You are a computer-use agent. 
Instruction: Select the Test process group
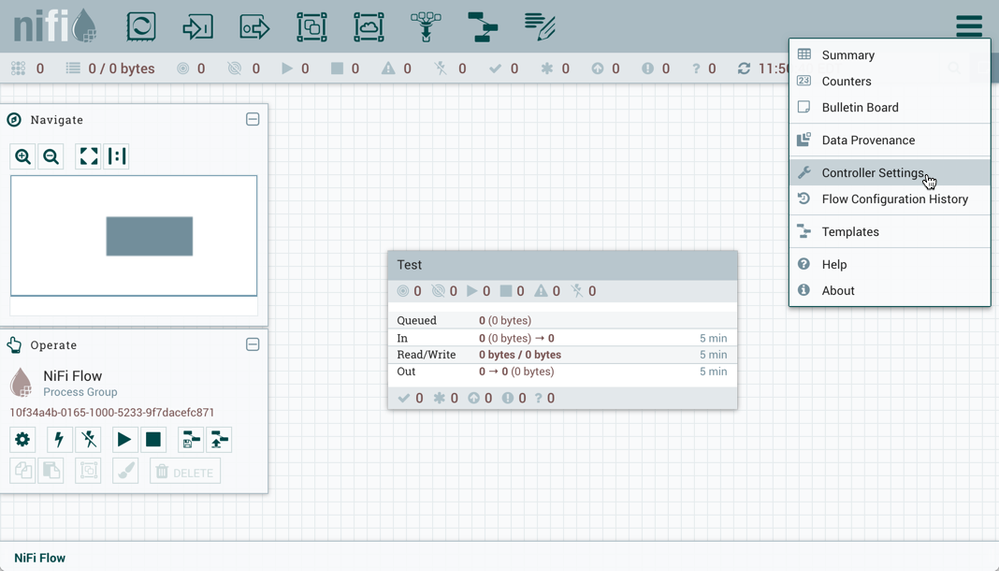562,265
